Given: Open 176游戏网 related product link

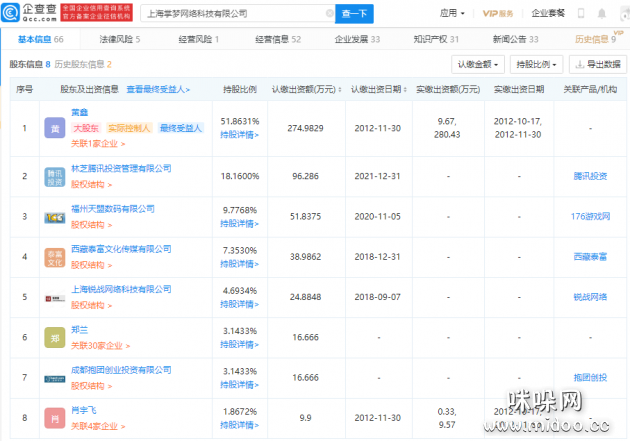Looking at the screenshot, I should (590, 216).
